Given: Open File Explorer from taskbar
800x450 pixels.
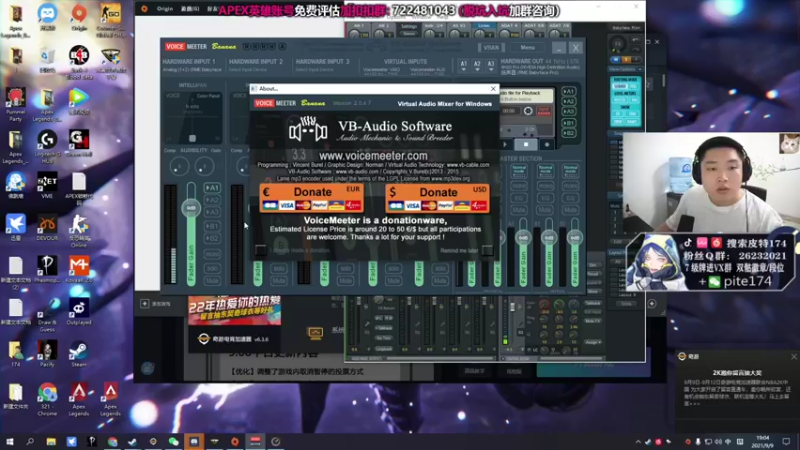Looking at the screenshot, I should (x=51, y=441).
